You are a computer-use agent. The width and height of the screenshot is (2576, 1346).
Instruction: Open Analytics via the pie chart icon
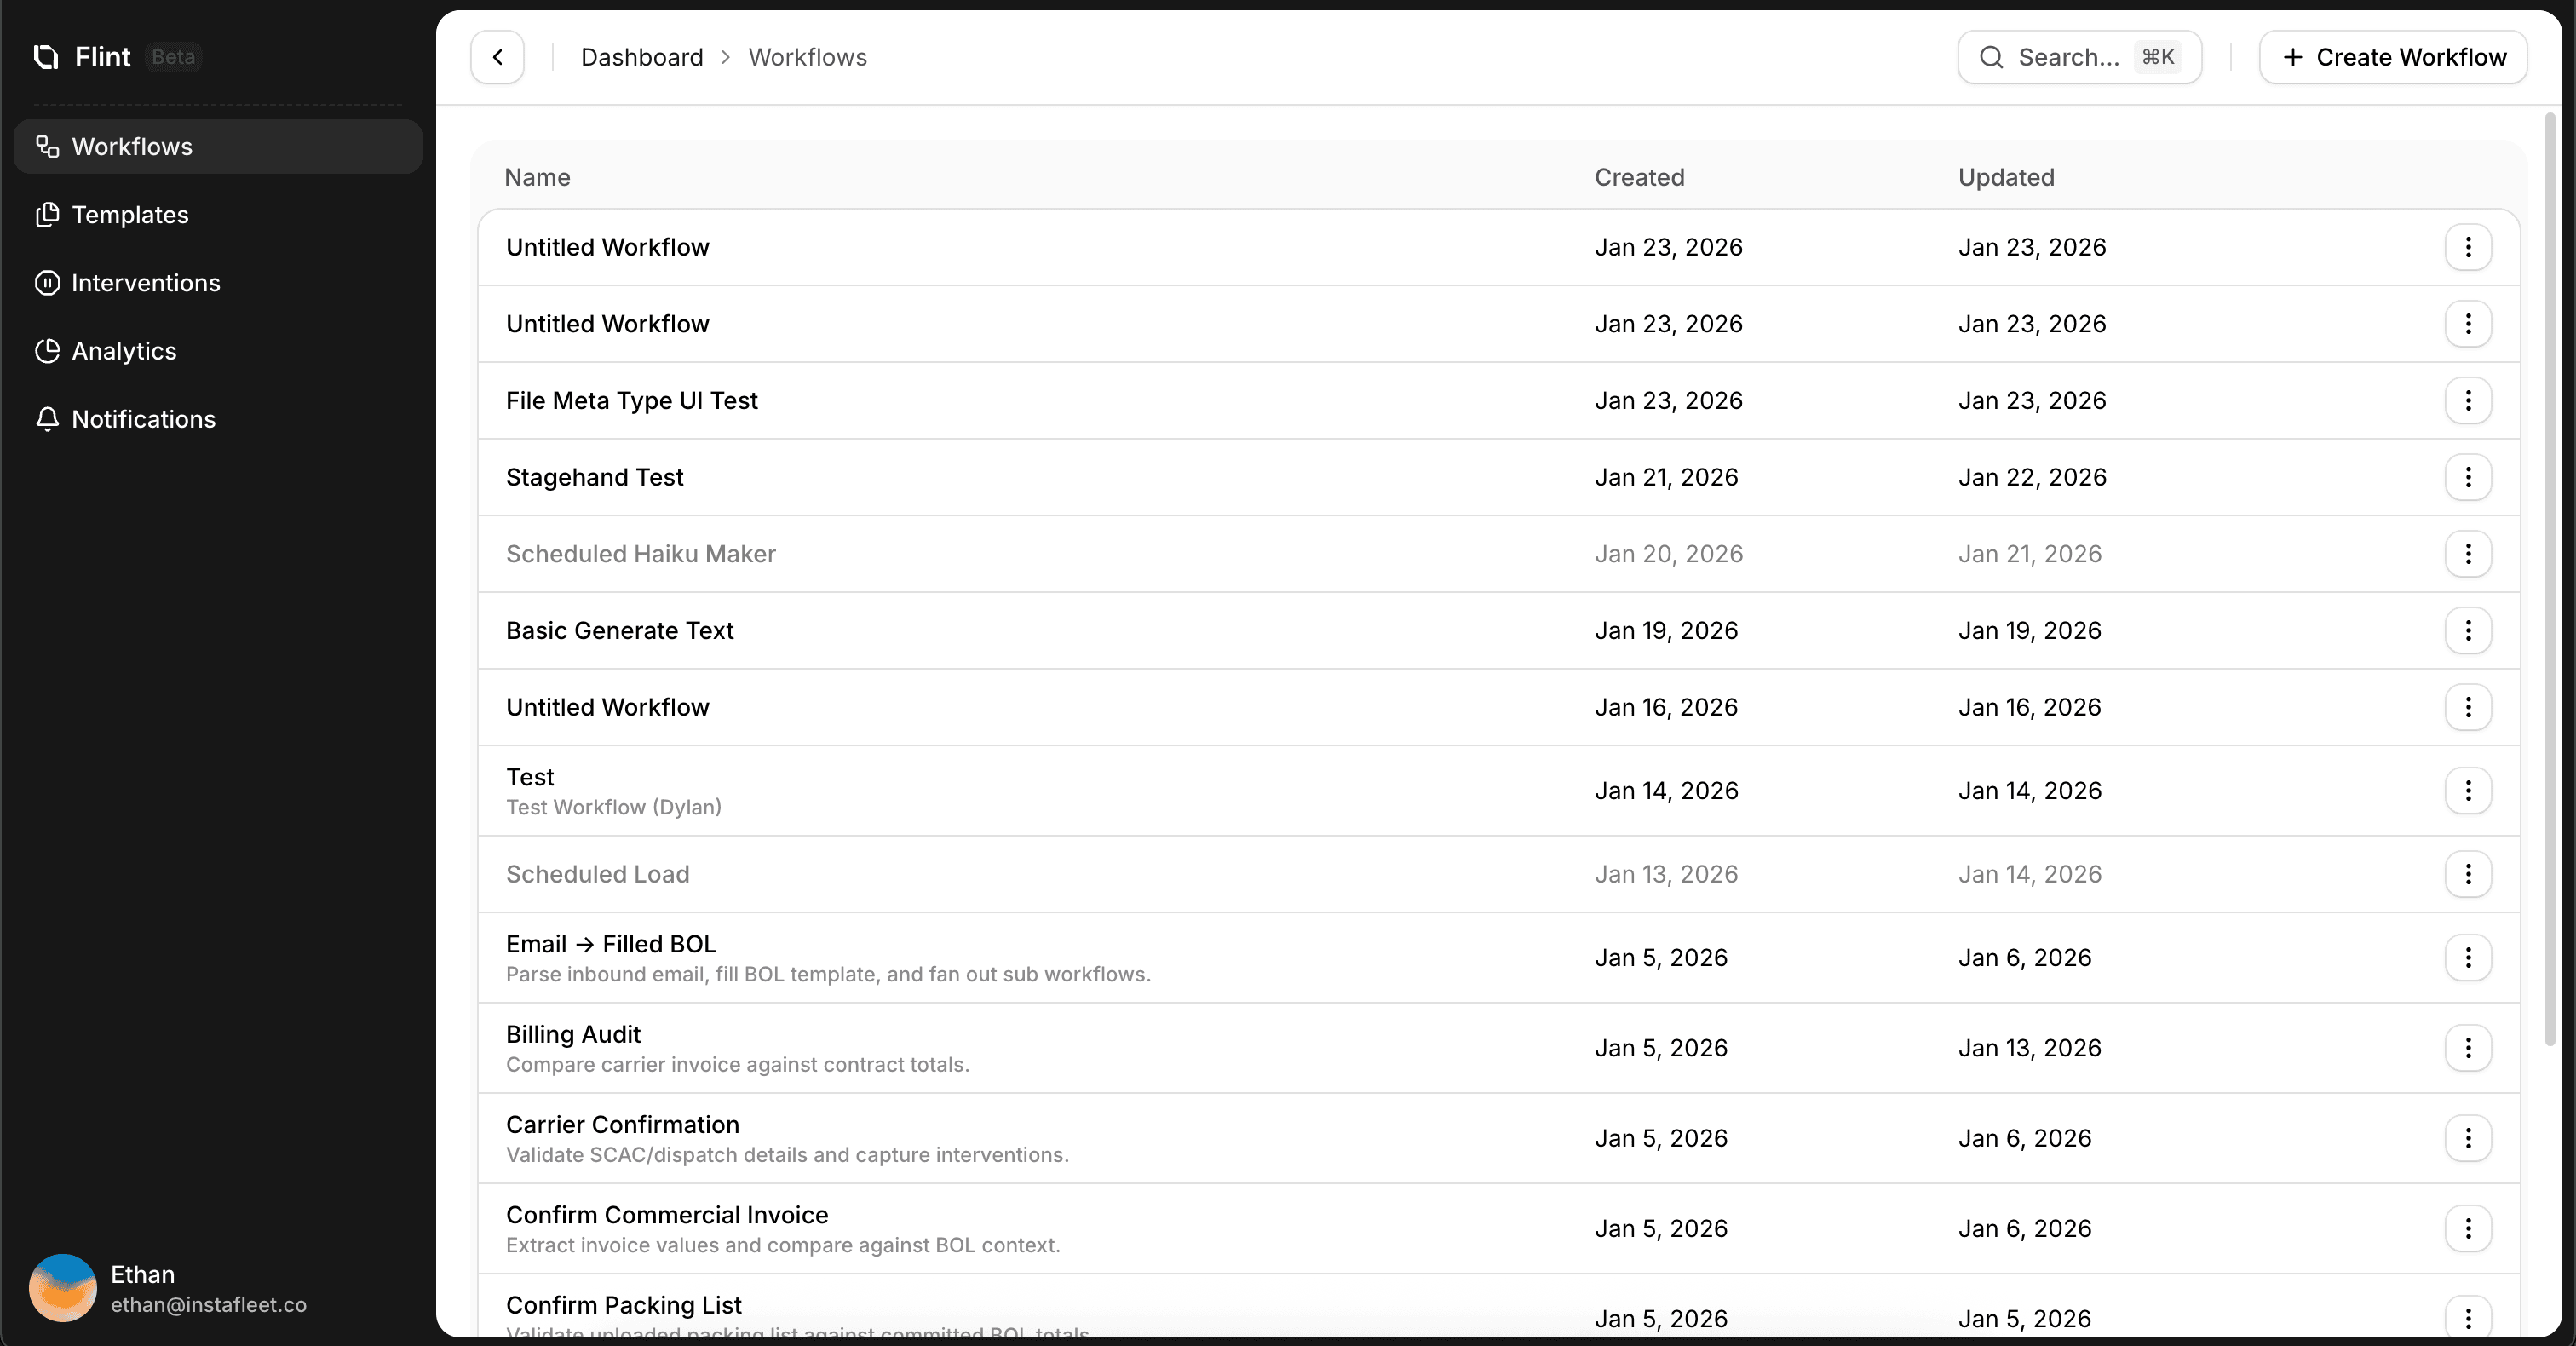pos(47,351)
